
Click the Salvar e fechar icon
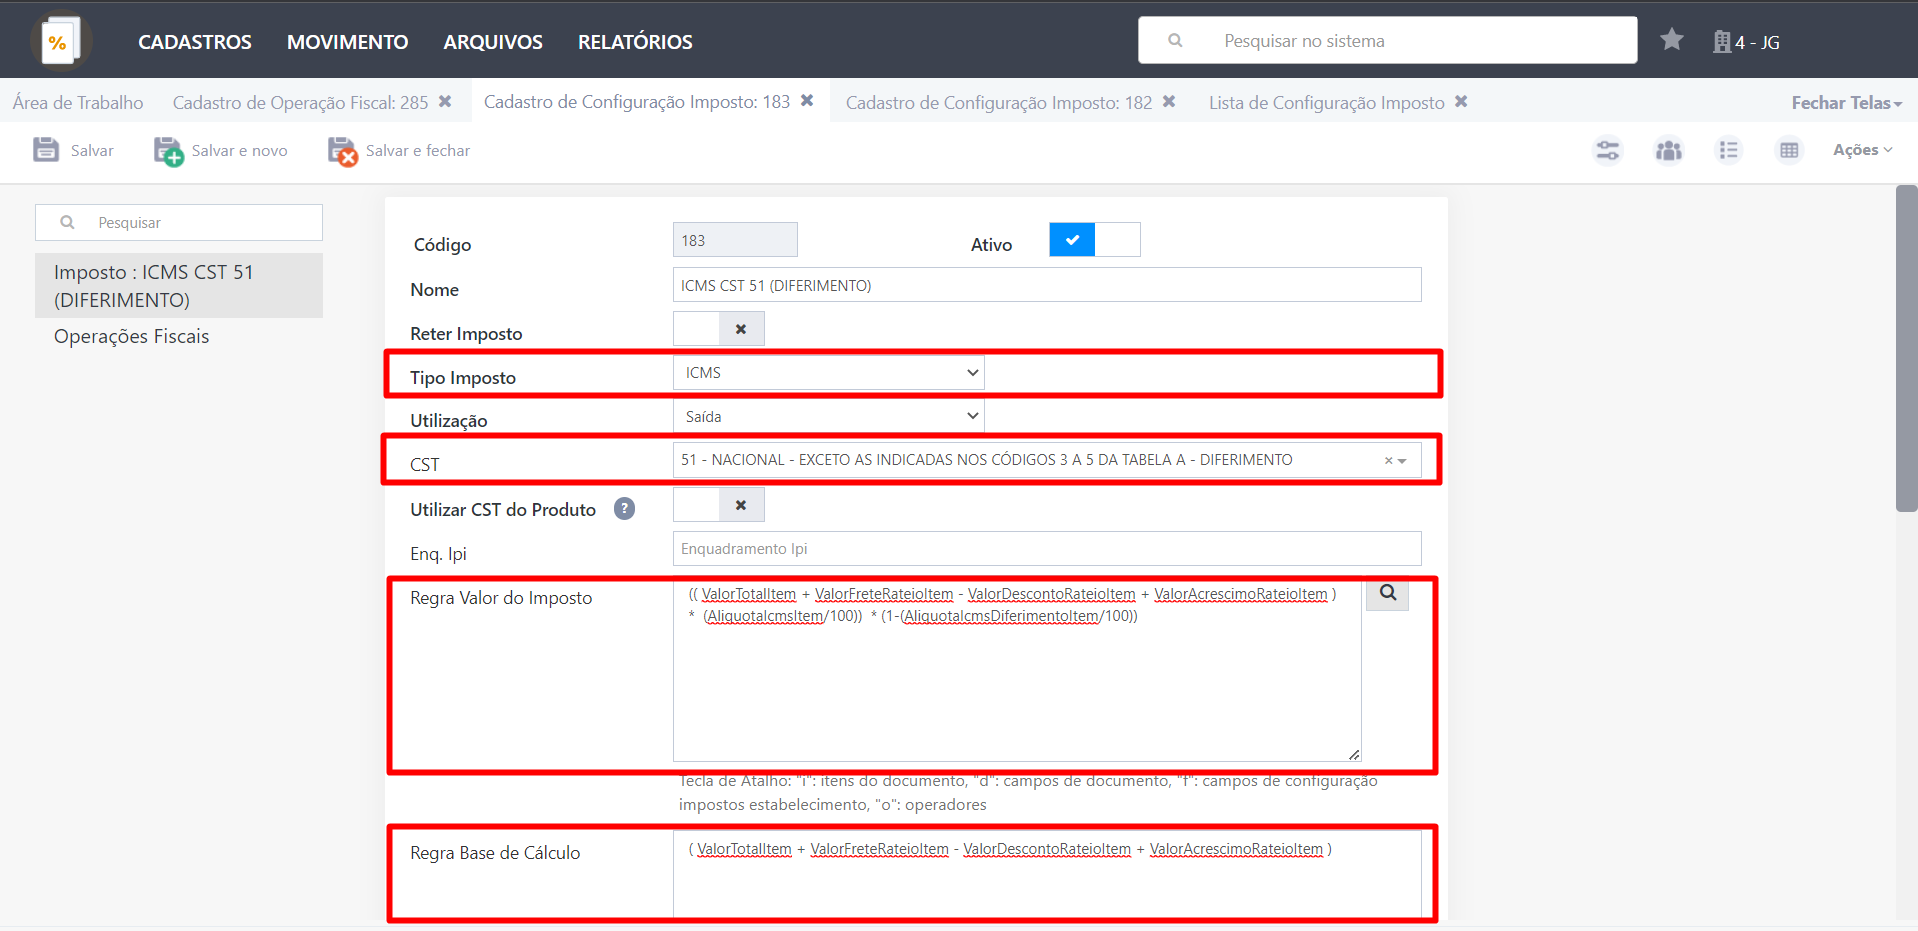point(342,151)
